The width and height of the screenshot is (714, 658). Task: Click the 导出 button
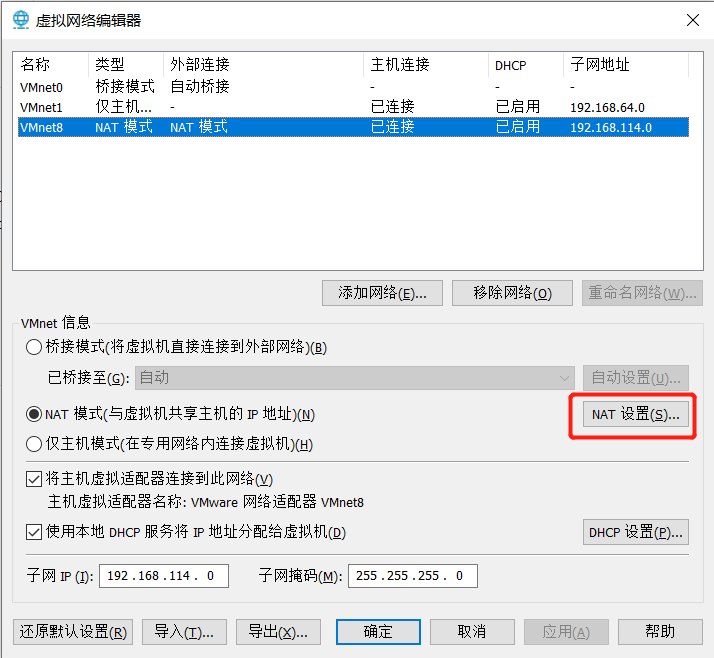click(x=278, y=632)
